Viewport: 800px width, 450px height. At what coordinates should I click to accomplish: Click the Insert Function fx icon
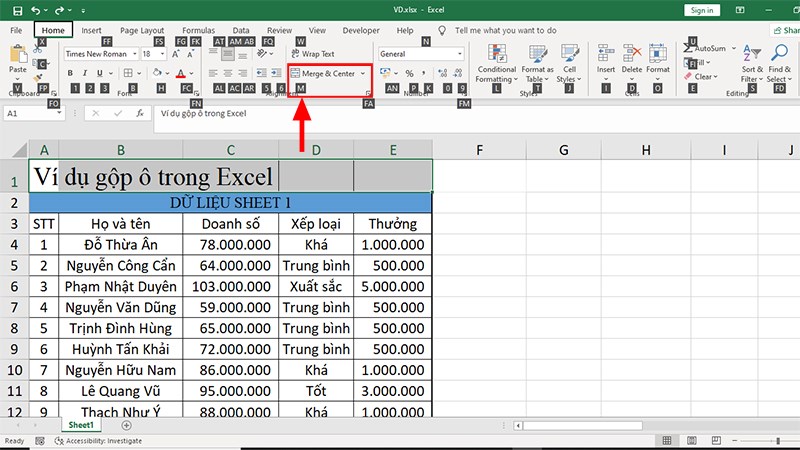pos(140,113)
